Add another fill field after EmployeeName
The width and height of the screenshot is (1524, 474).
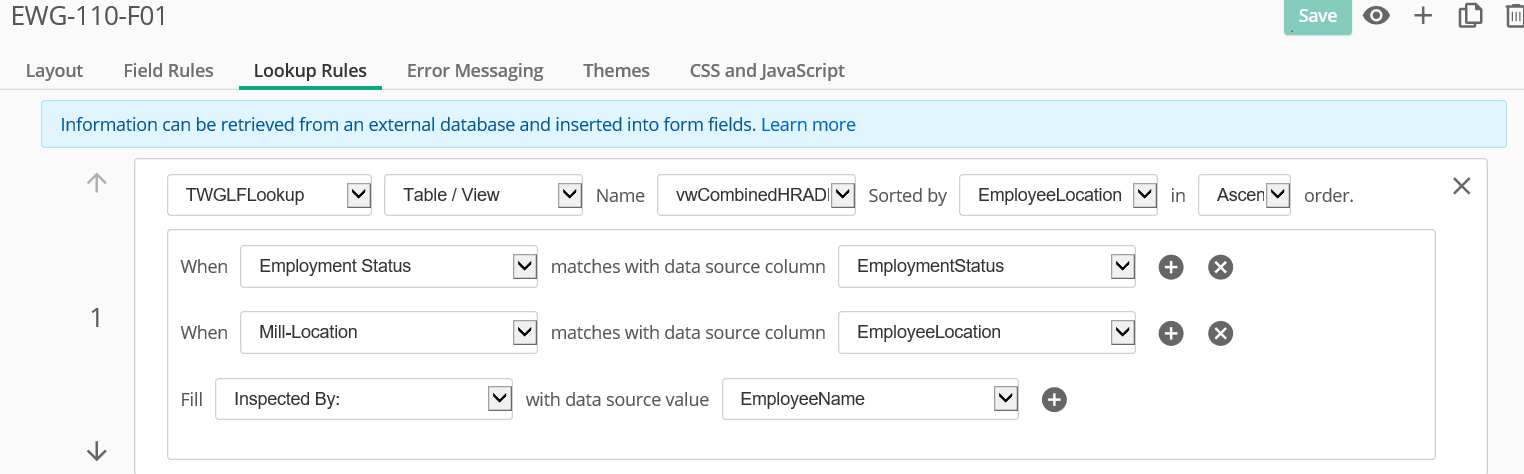(1054, 400)
